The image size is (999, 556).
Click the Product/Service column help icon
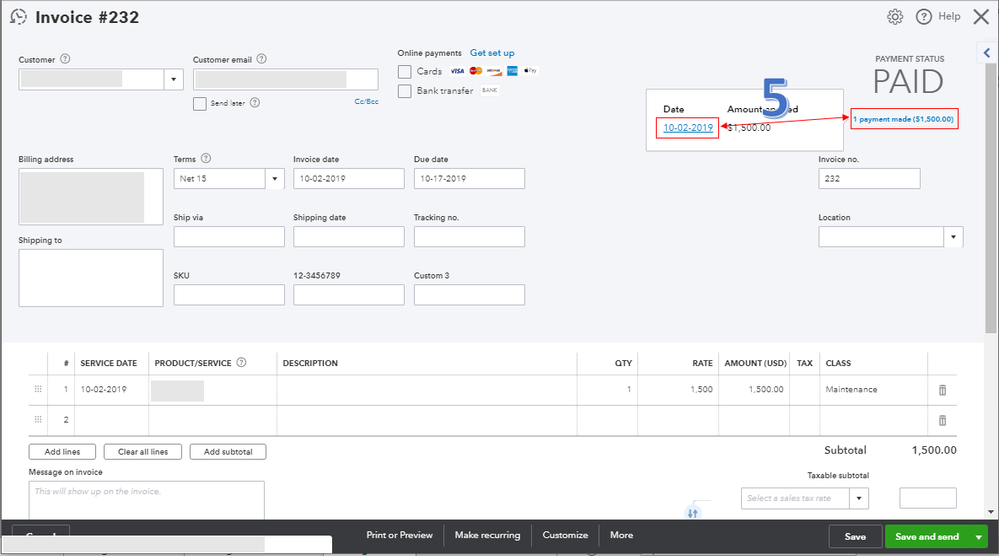coord(241,363)
